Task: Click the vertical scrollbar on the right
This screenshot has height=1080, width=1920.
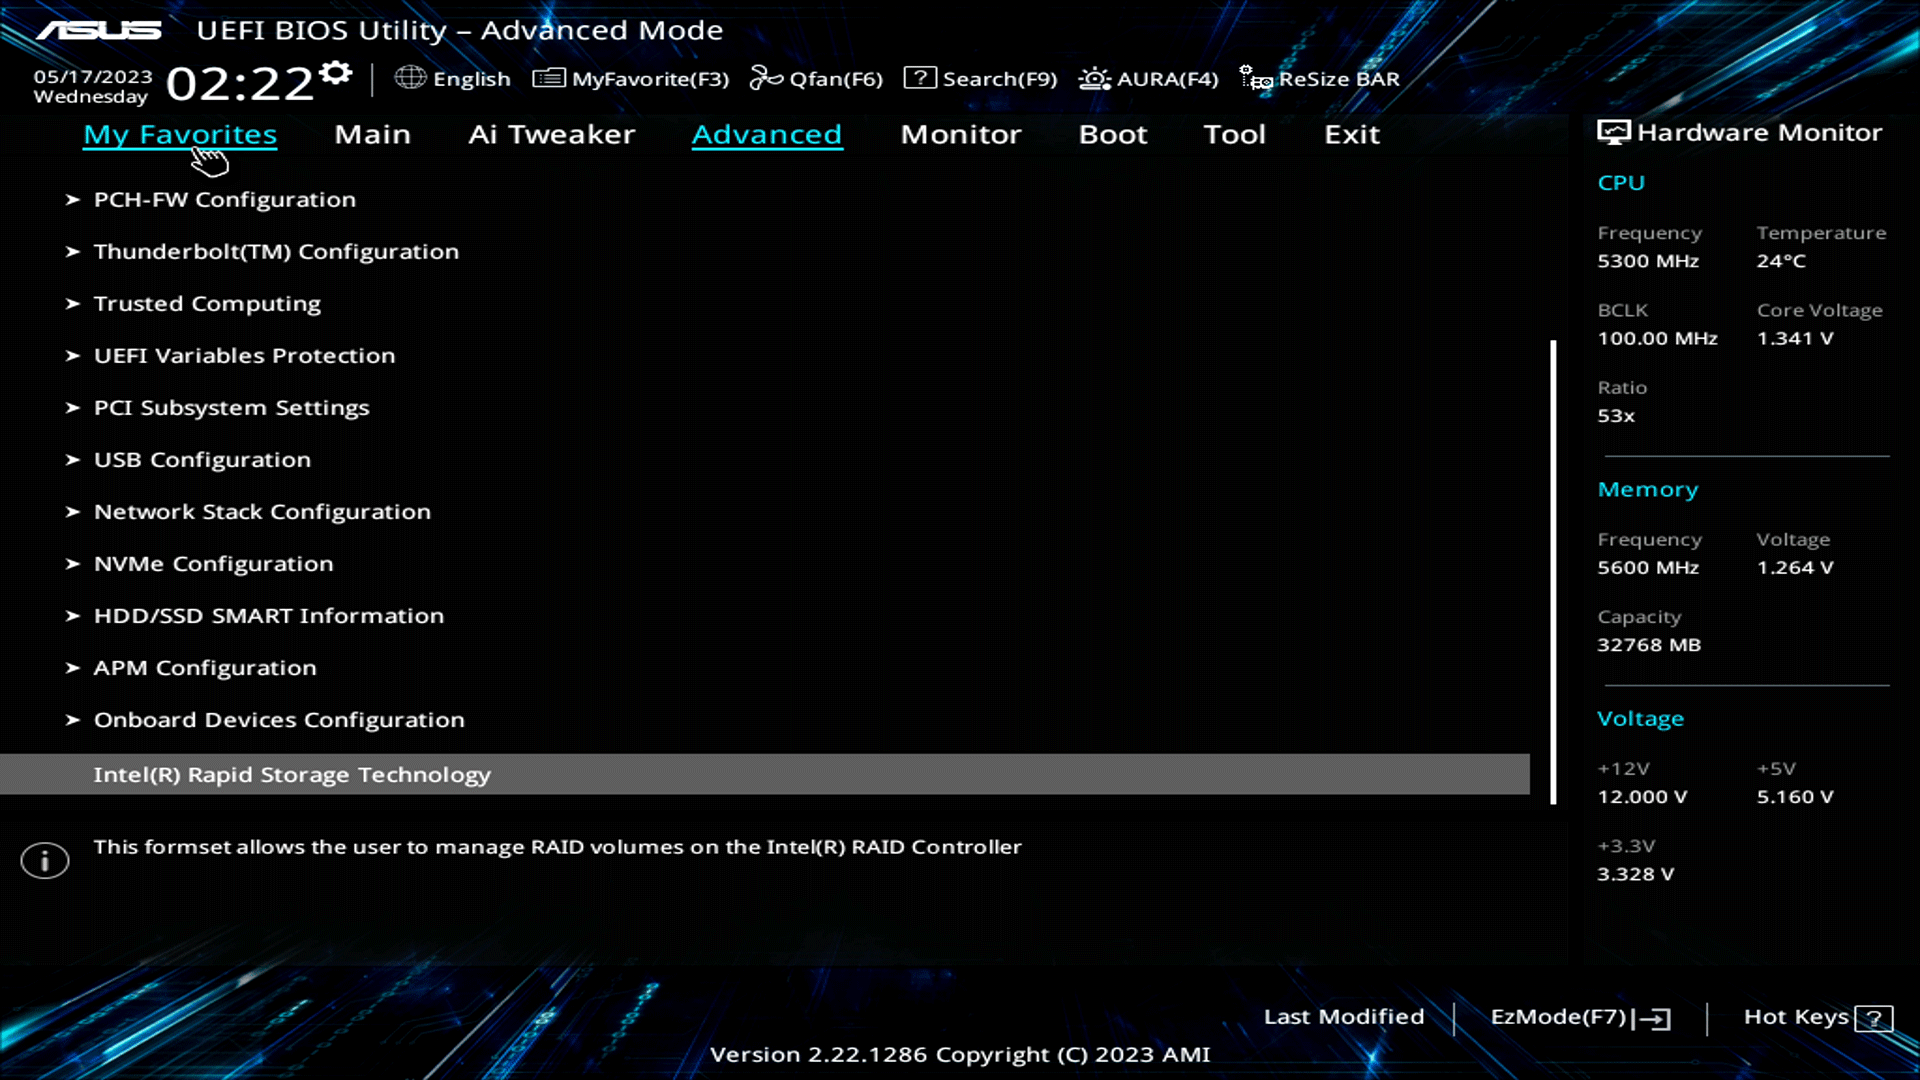Action: pyautogui.click(x=1552, y=570)
